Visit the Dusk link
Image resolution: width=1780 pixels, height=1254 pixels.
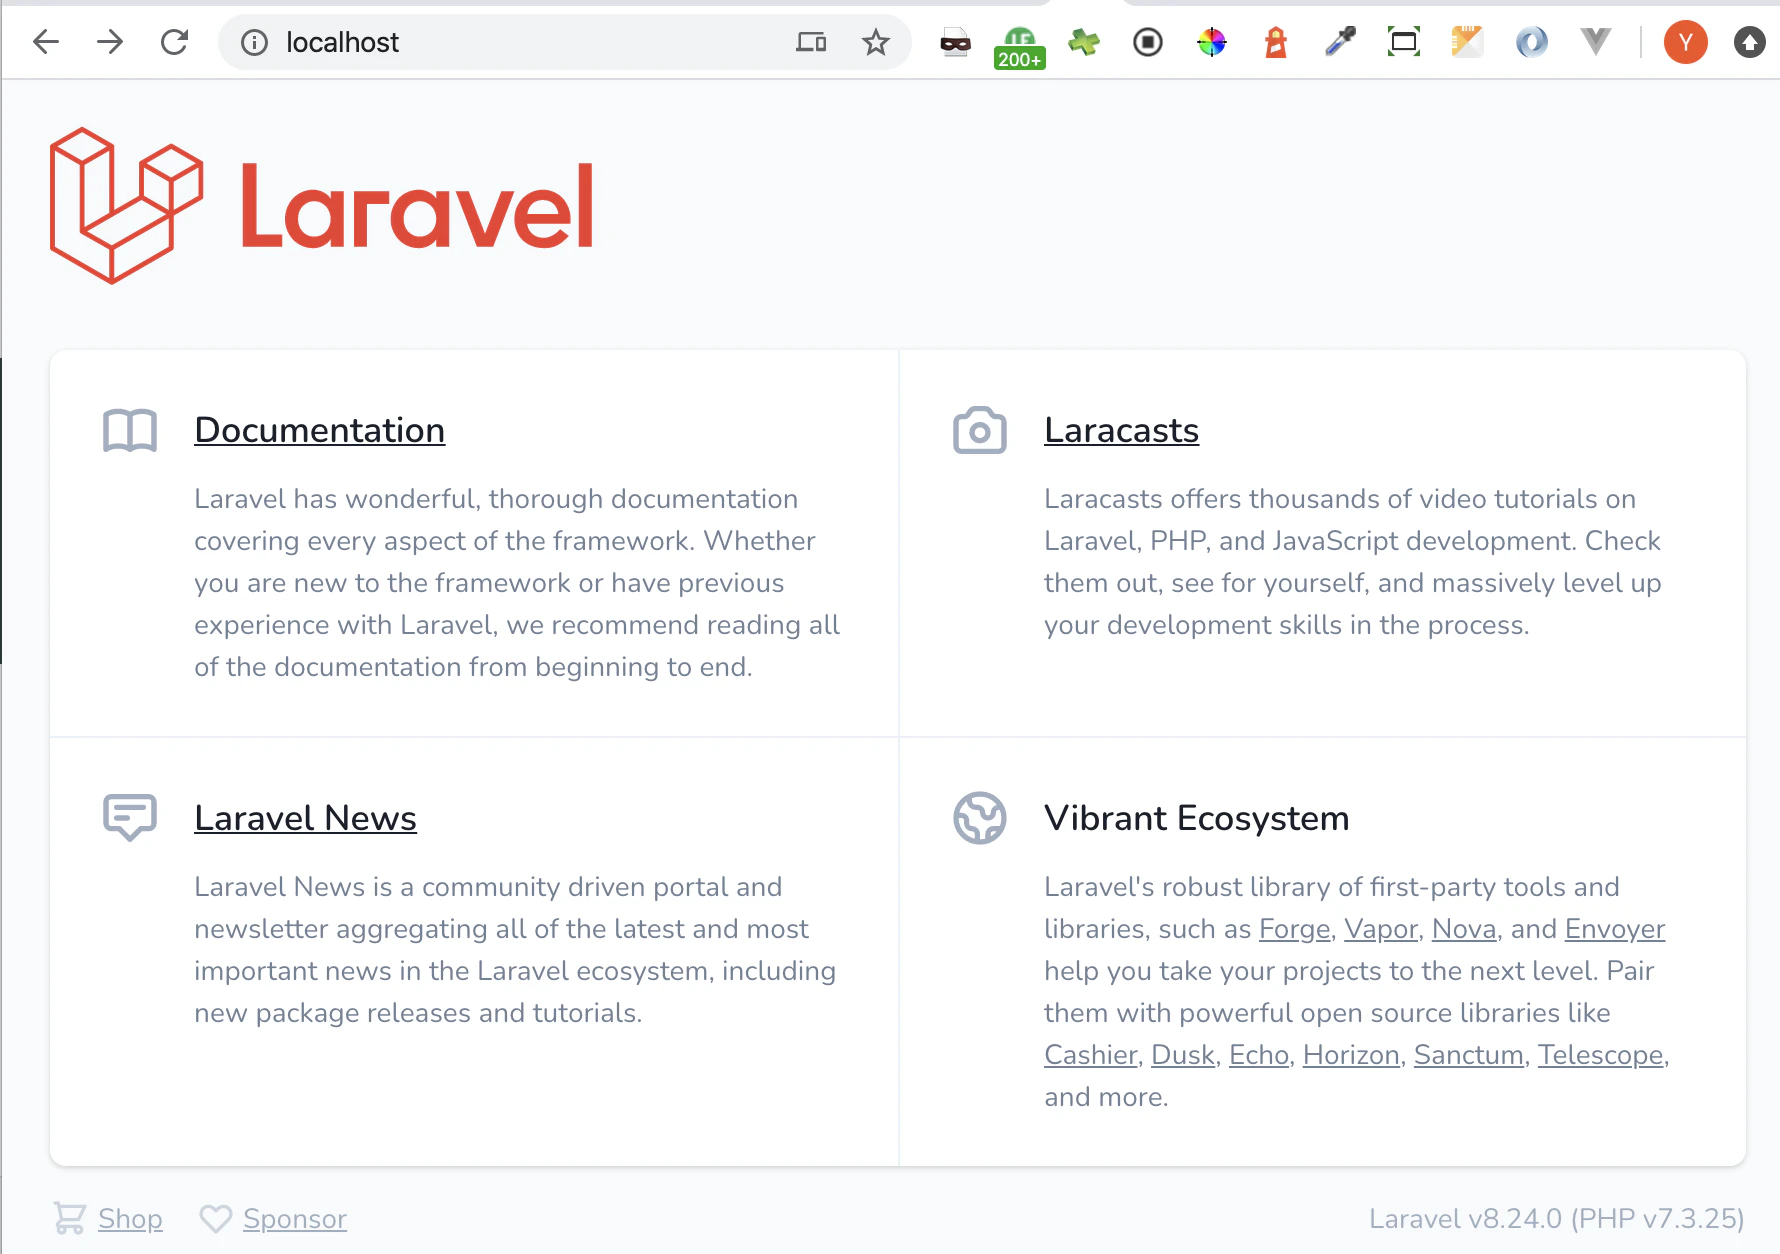1183,1055
